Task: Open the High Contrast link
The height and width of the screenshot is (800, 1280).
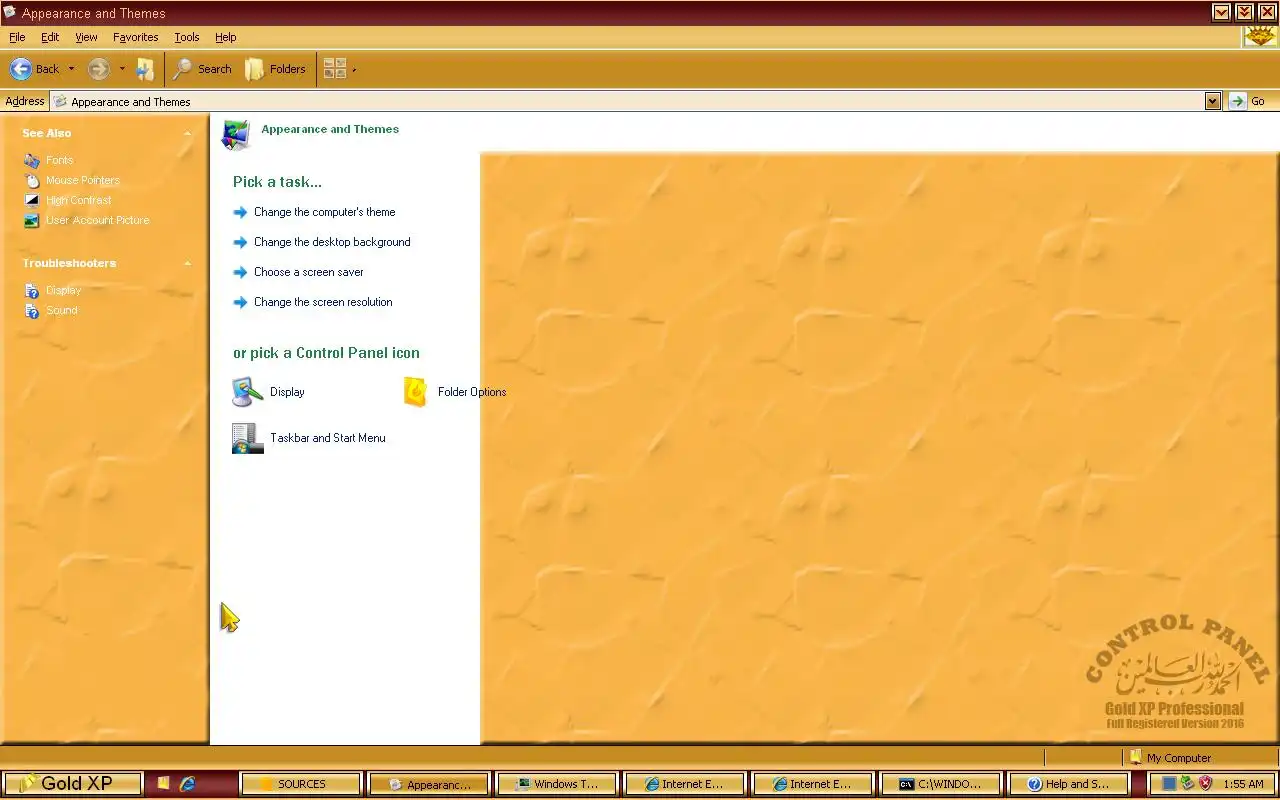Action: pos(79,200)
